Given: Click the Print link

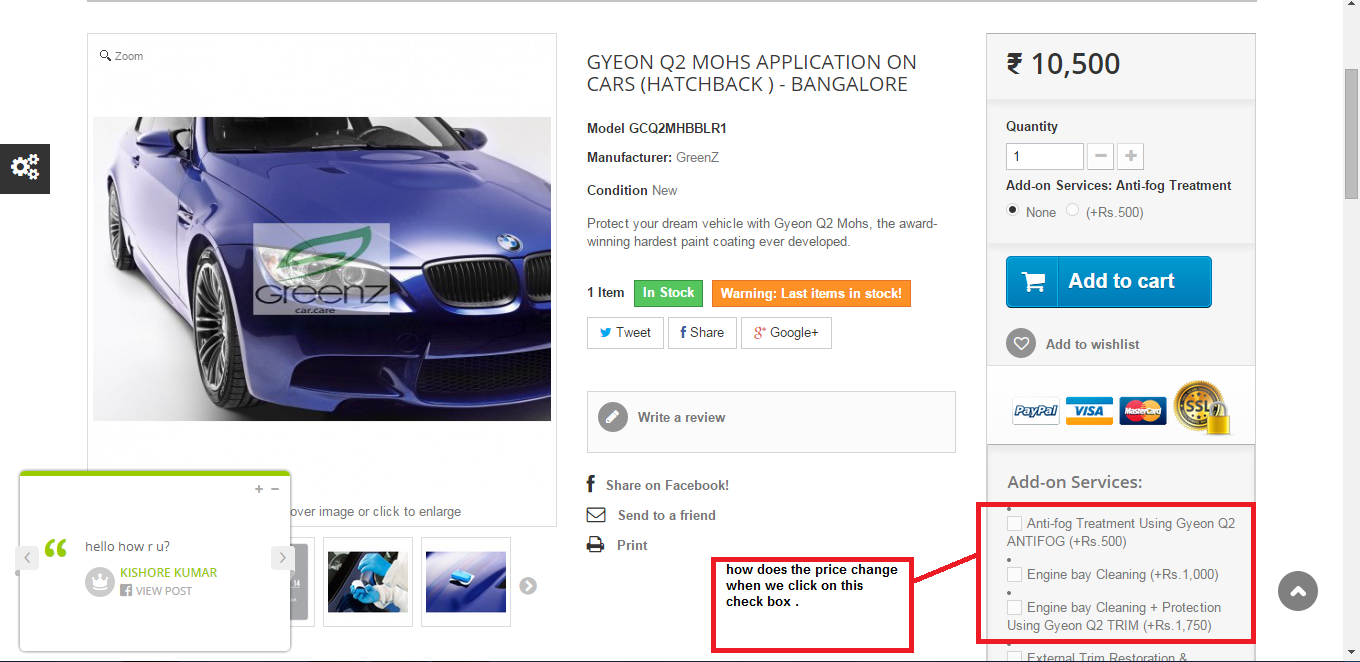Looking at the screenshot, I should pyautogui.click(x=632, y=545).
